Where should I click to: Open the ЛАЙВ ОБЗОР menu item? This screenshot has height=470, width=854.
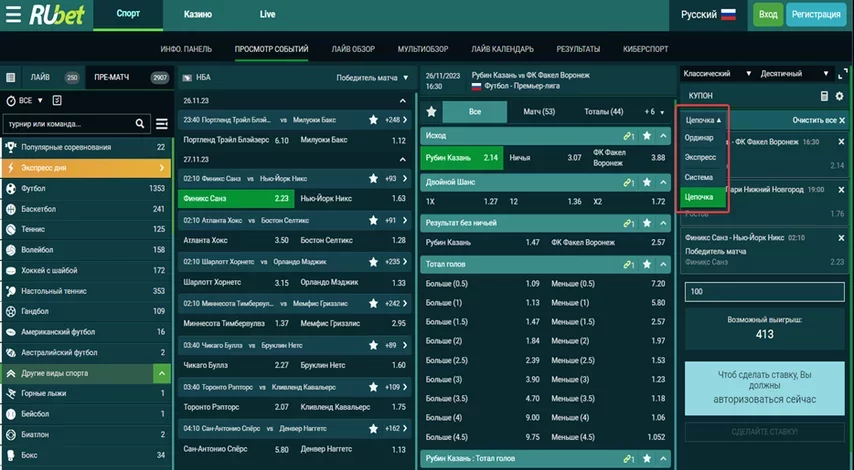coord(353,49)
